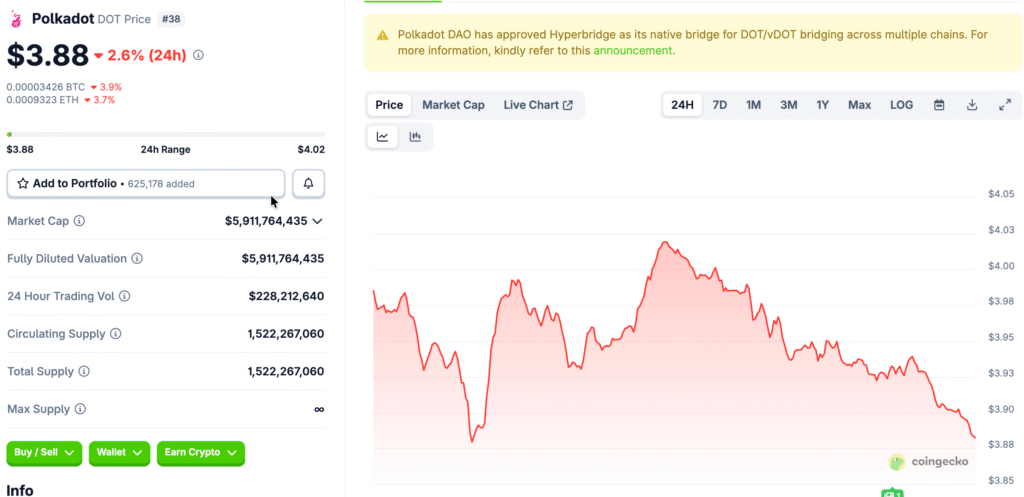The image size is (1024, 497).
Task: Open the announcement link in banner
Action: click(633, 50)
